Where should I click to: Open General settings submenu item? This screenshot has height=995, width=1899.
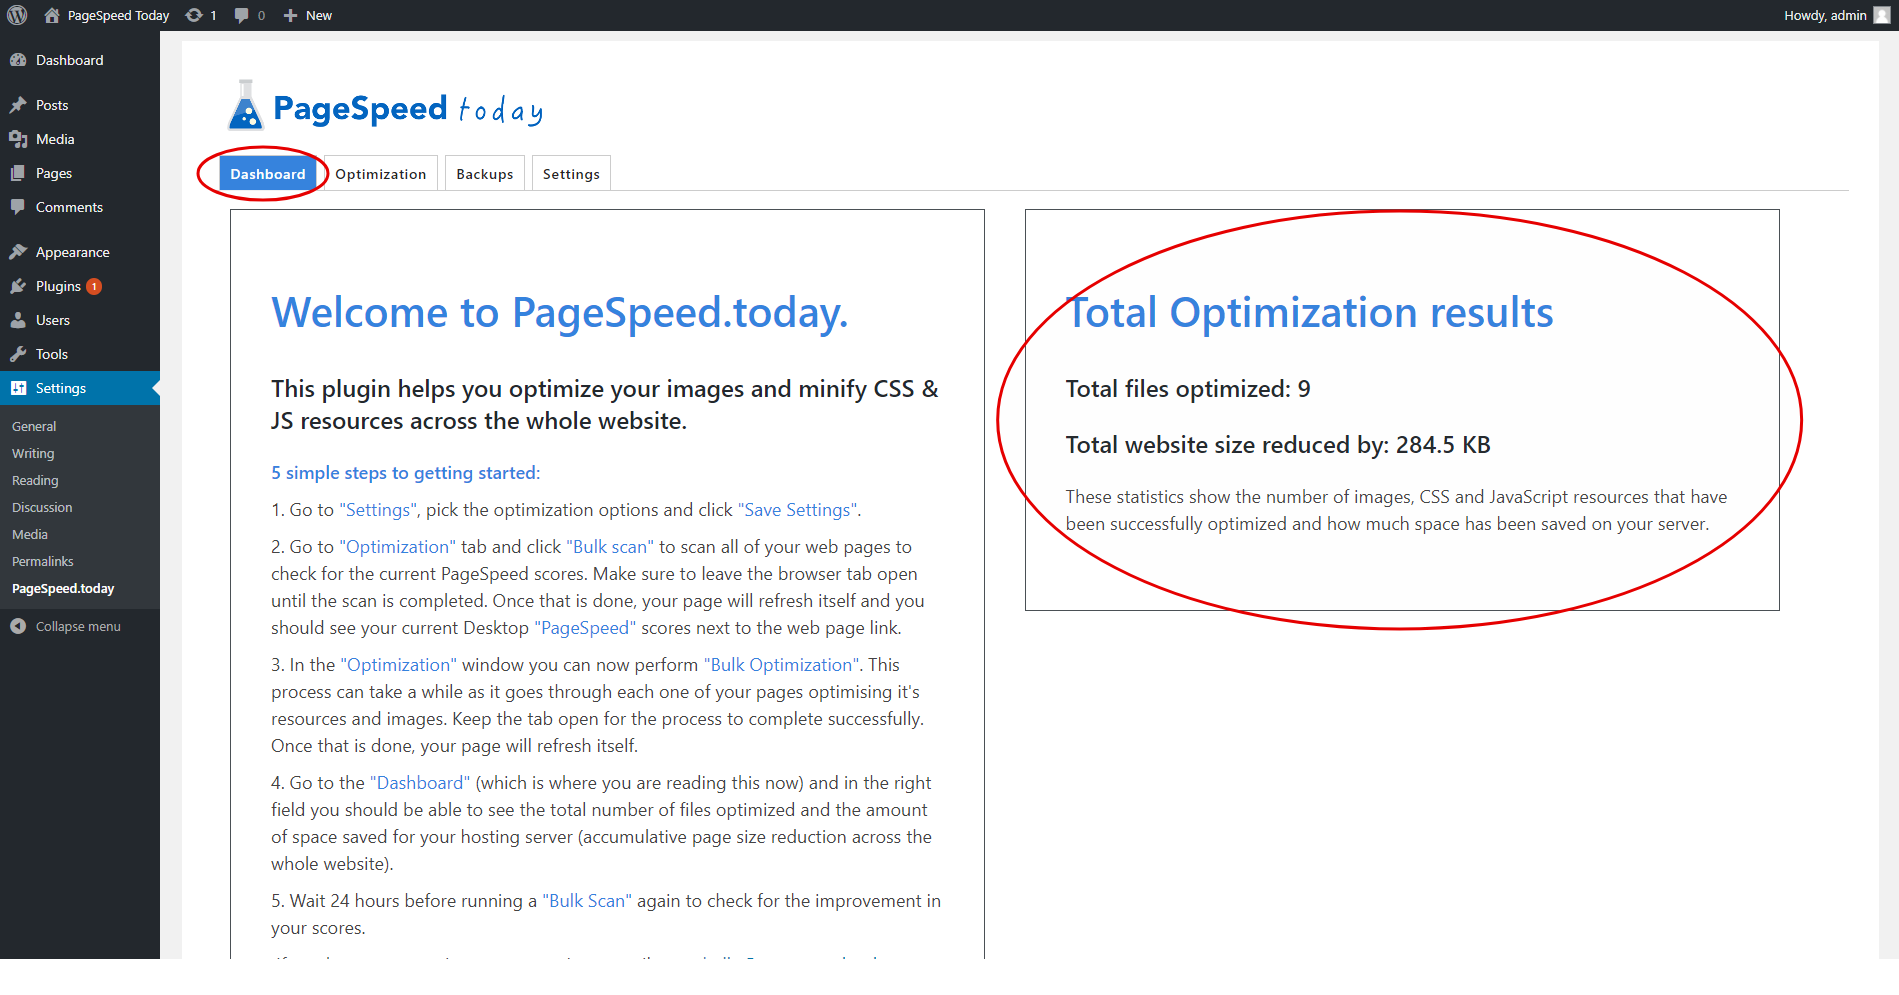(34, 426)
